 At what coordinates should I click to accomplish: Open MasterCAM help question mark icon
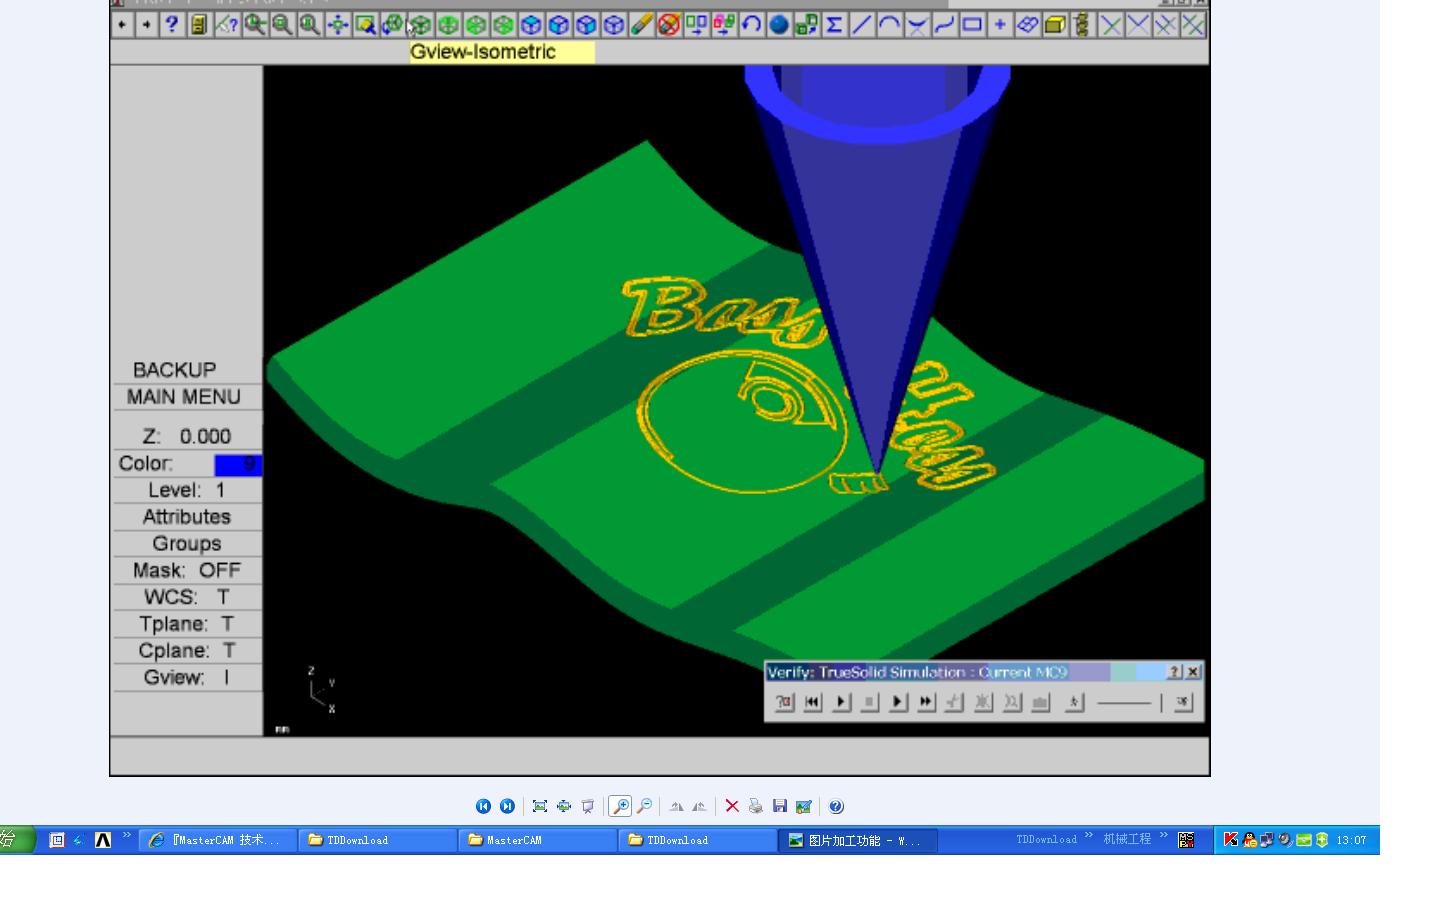pyautogui.click(x=171, y=25)
